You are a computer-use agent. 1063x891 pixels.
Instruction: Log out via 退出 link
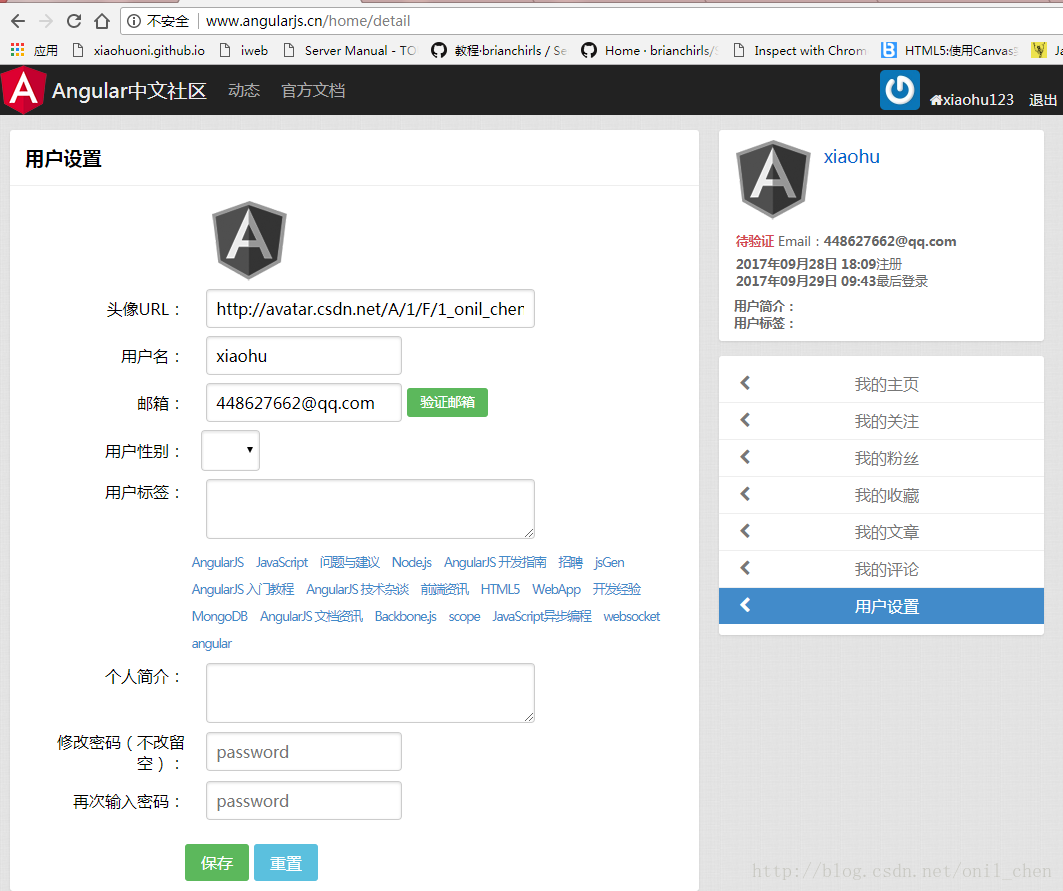point(1043,100)
